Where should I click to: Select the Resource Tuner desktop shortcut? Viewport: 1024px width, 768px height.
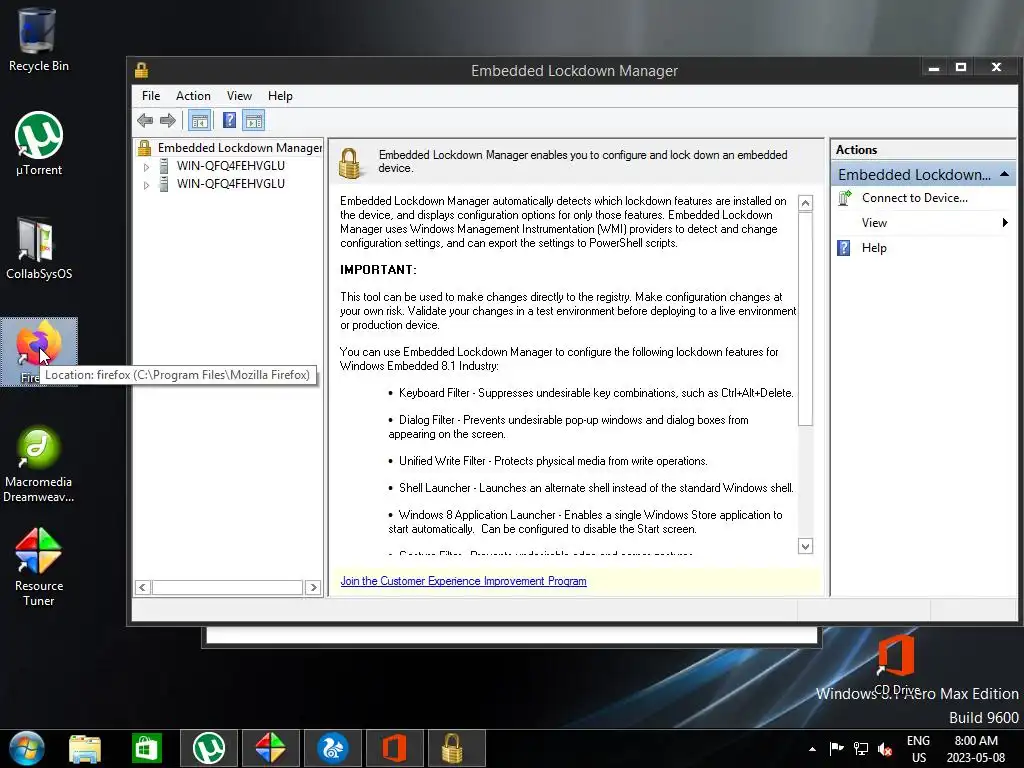39,567
